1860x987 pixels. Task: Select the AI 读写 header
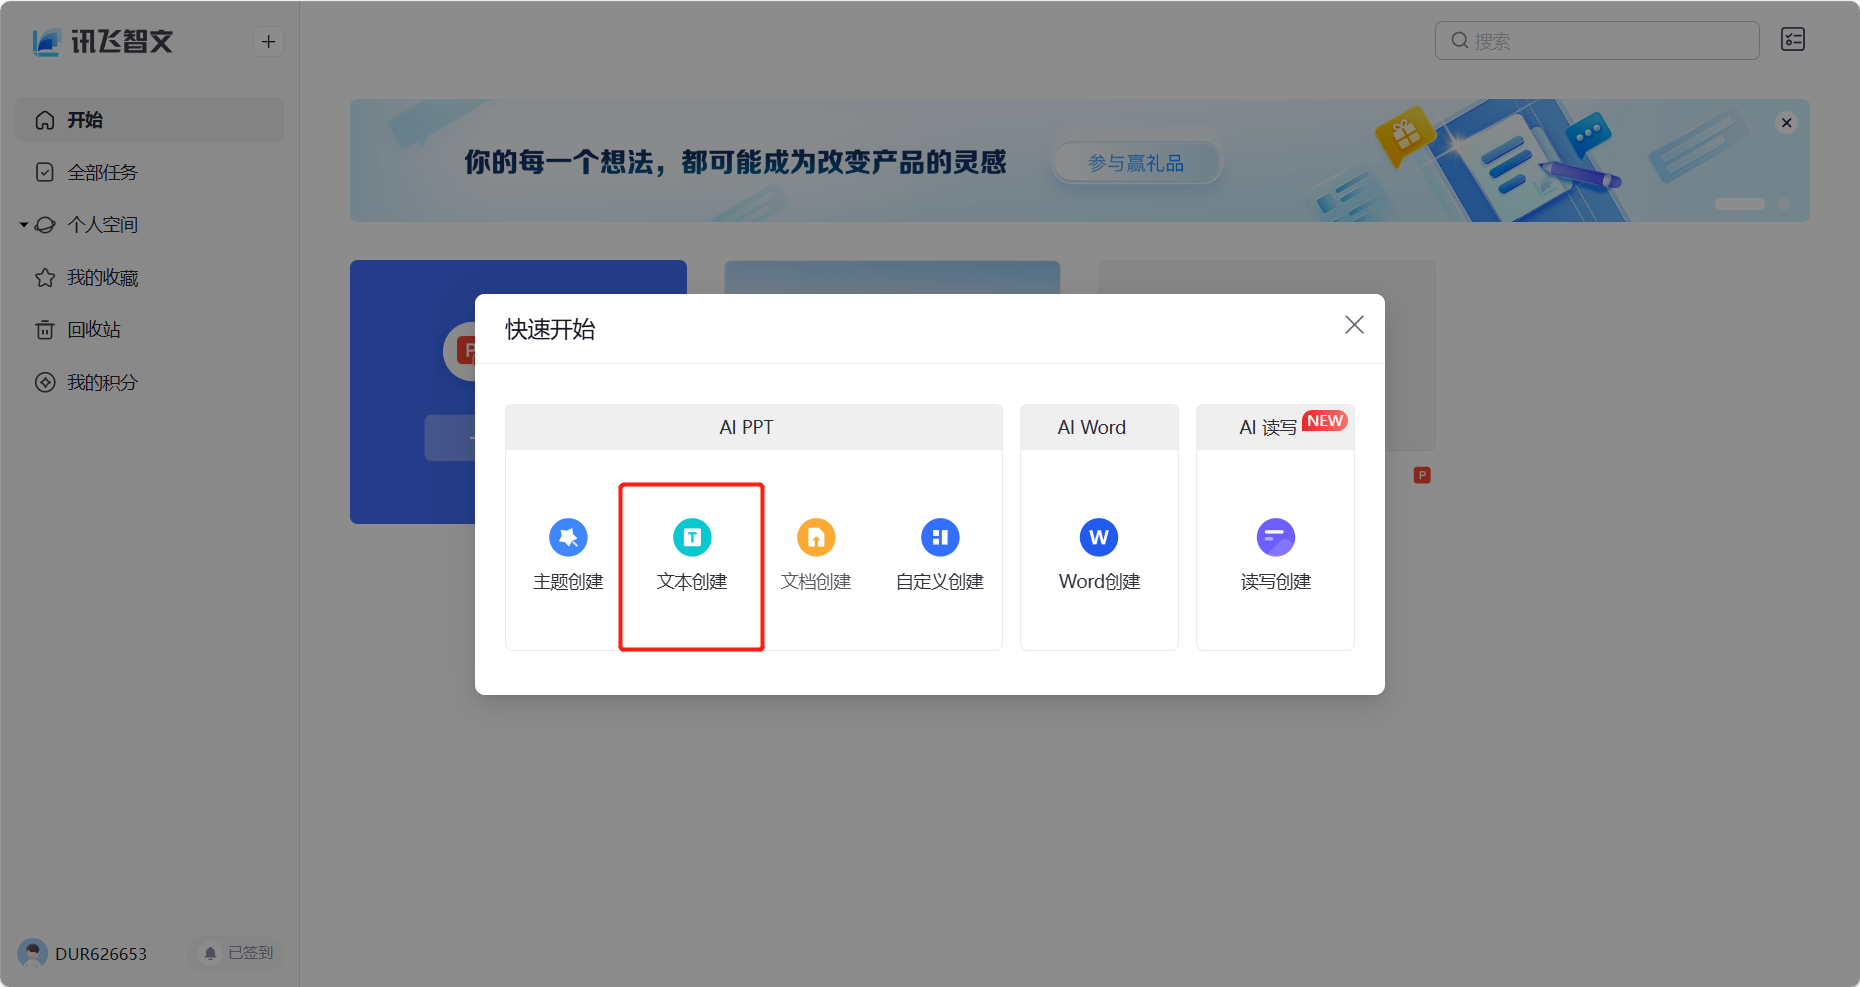click(x=1275, y=427)
